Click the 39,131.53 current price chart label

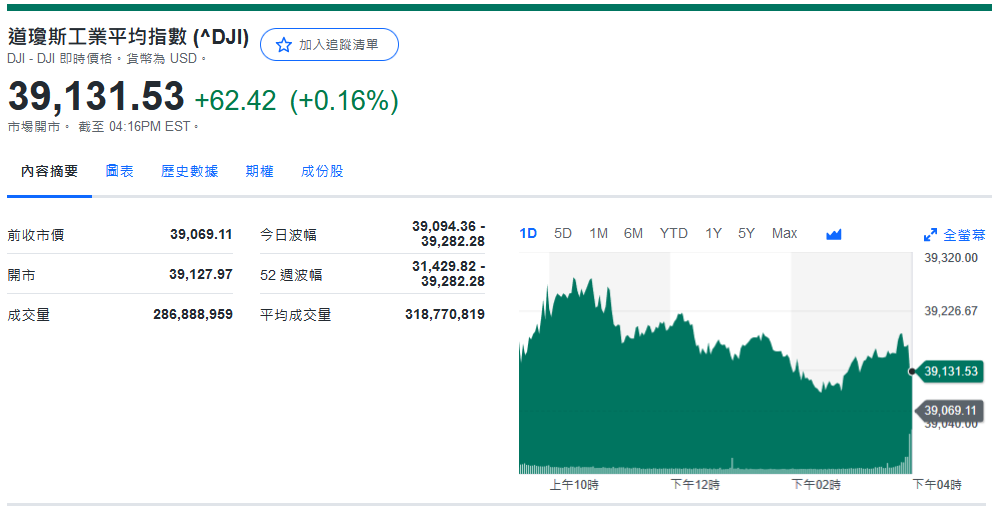click(x=951, y=371)
